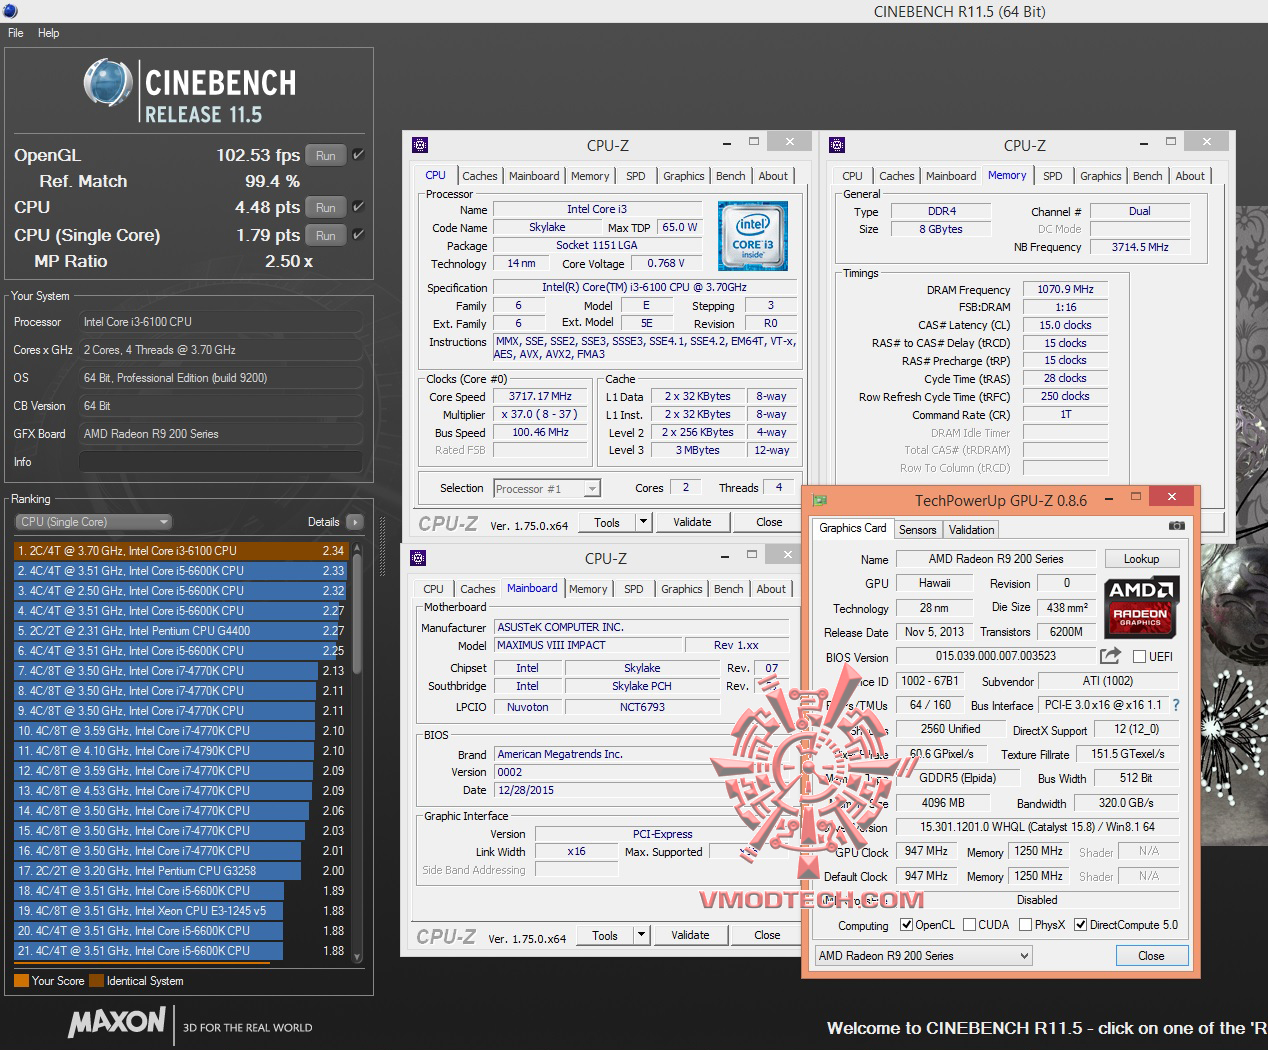Click the MAXON logo at bottom
This screenshot has width=1268, height=1050.
[117, 1022]
